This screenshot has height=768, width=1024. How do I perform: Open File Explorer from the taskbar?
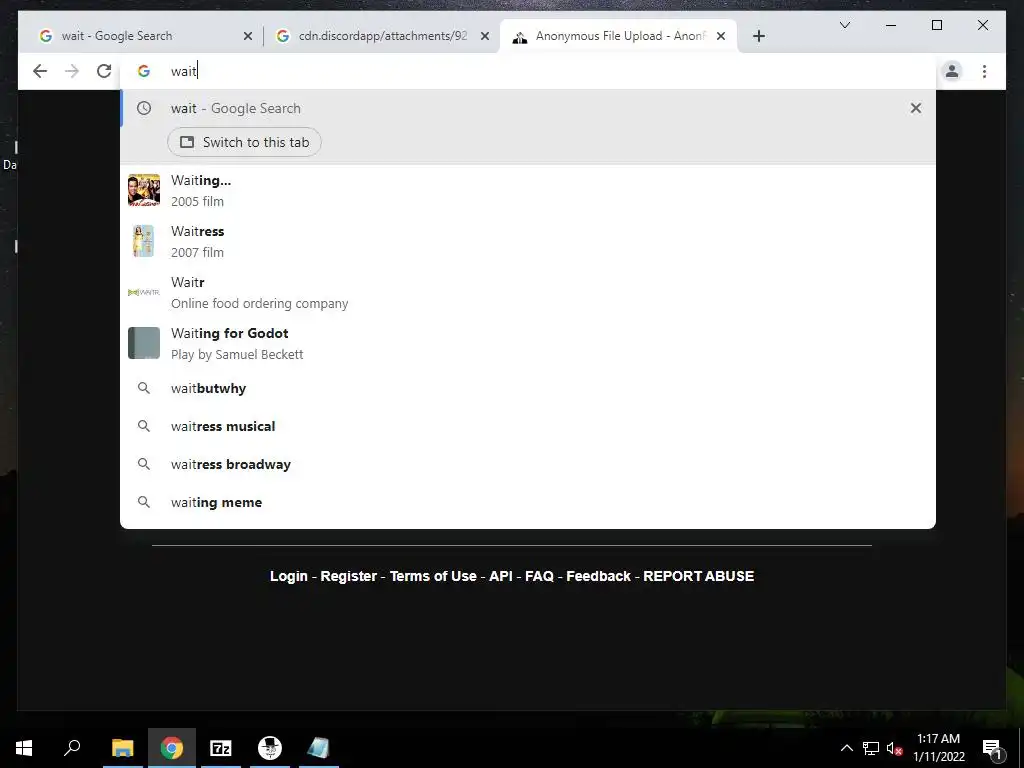(122, 748)
